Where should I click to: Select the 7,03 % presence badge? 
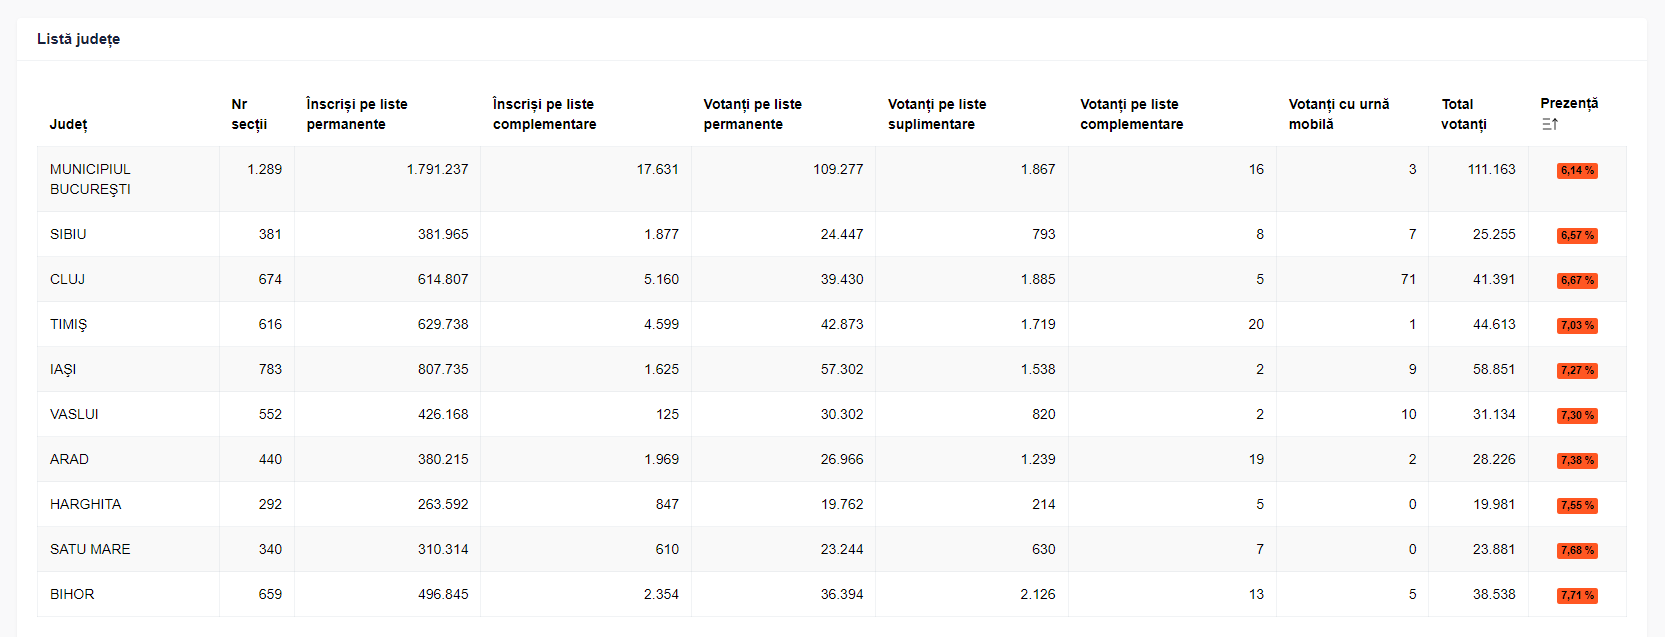[1577, 326]
